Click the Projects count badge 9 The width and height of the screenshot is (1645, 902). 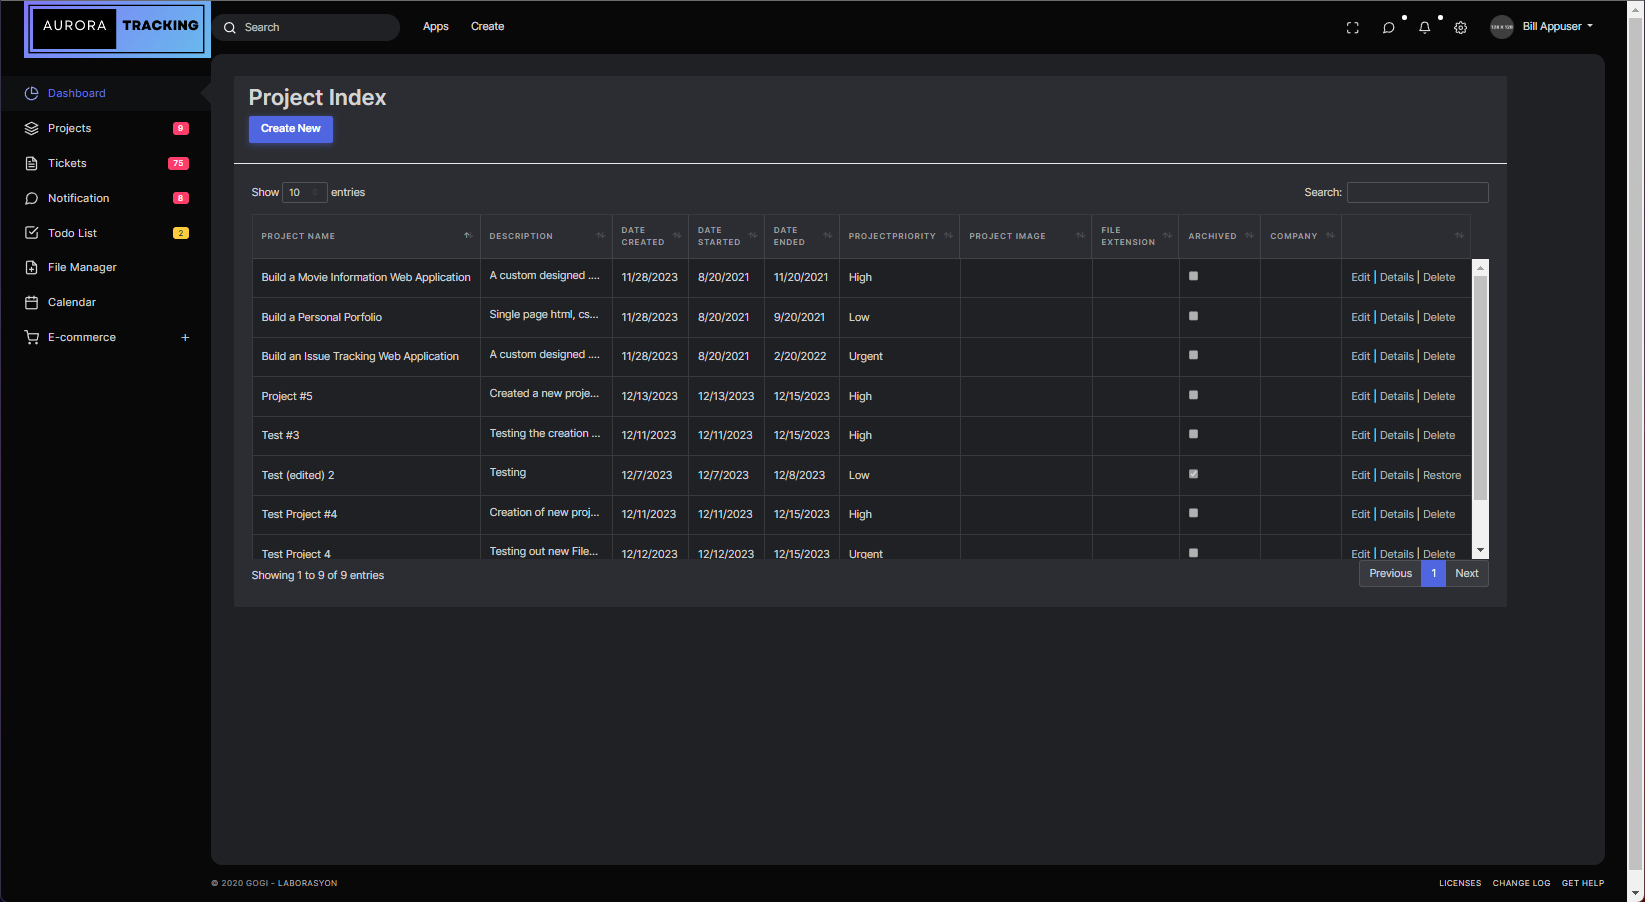point(181,128)
